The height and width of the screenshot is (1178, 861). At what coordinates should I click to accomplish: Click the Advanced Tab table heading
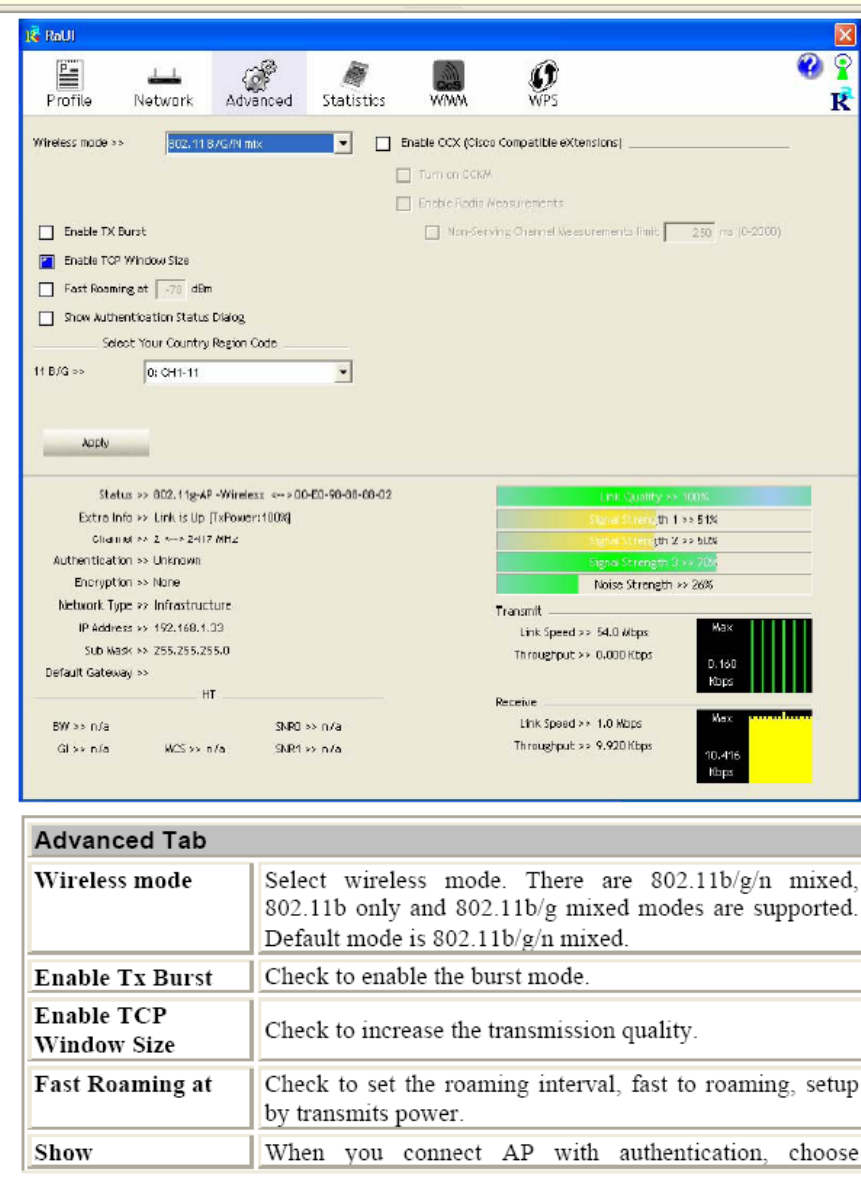pyautogui.click(x=120, y=840)
